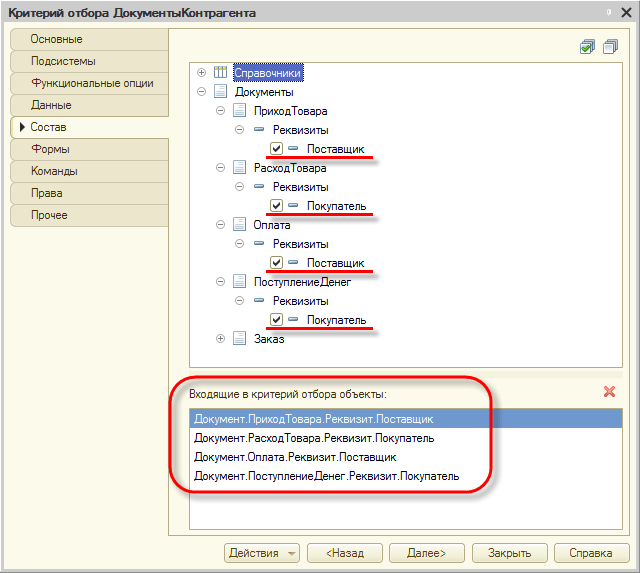Switch to the Подсистемы tab
640x573 pixels.
coord(89,61)
